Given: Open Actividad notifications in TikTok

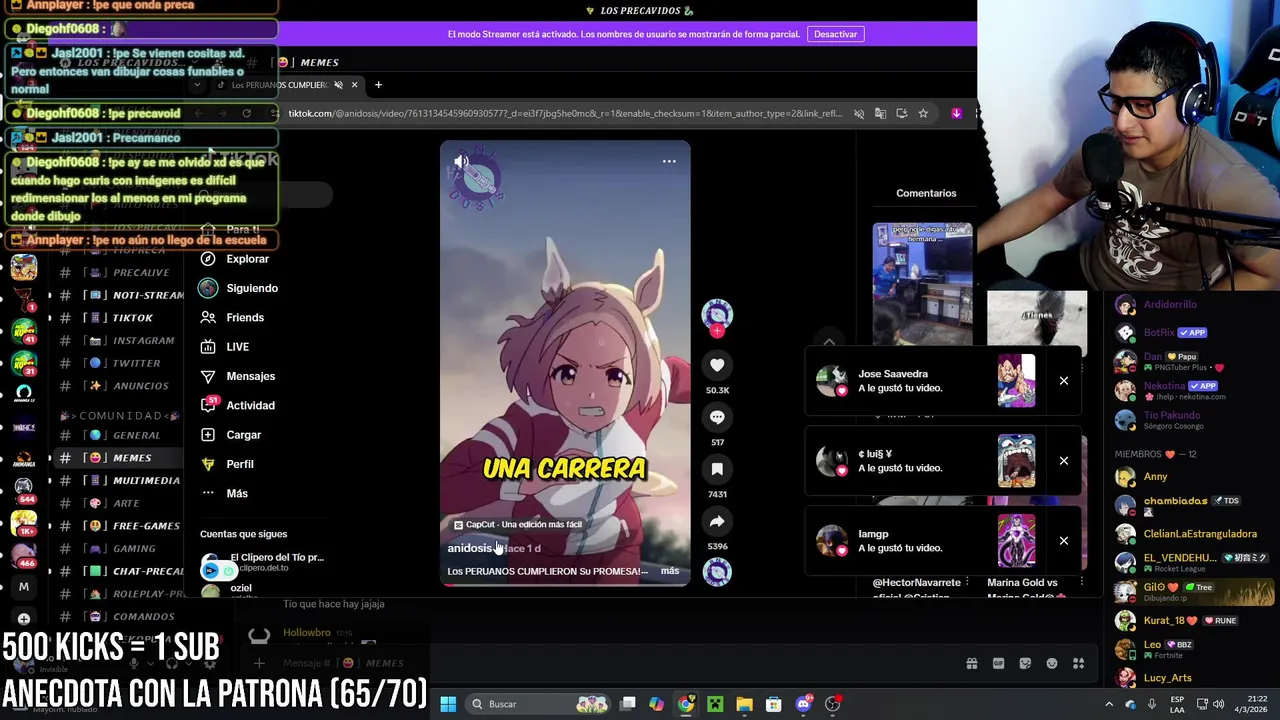Looking at the screenshot, I should tap(238, 405).
